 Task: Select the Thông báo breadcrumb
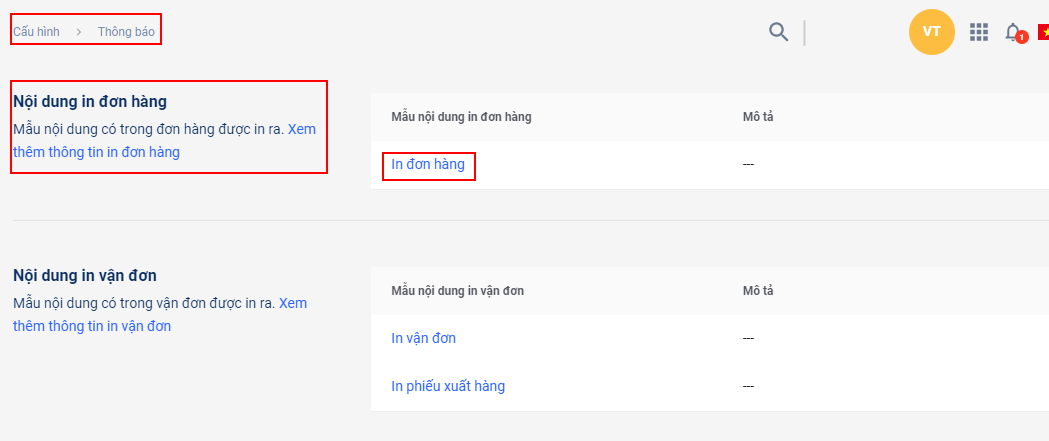[x=127, y=32]
